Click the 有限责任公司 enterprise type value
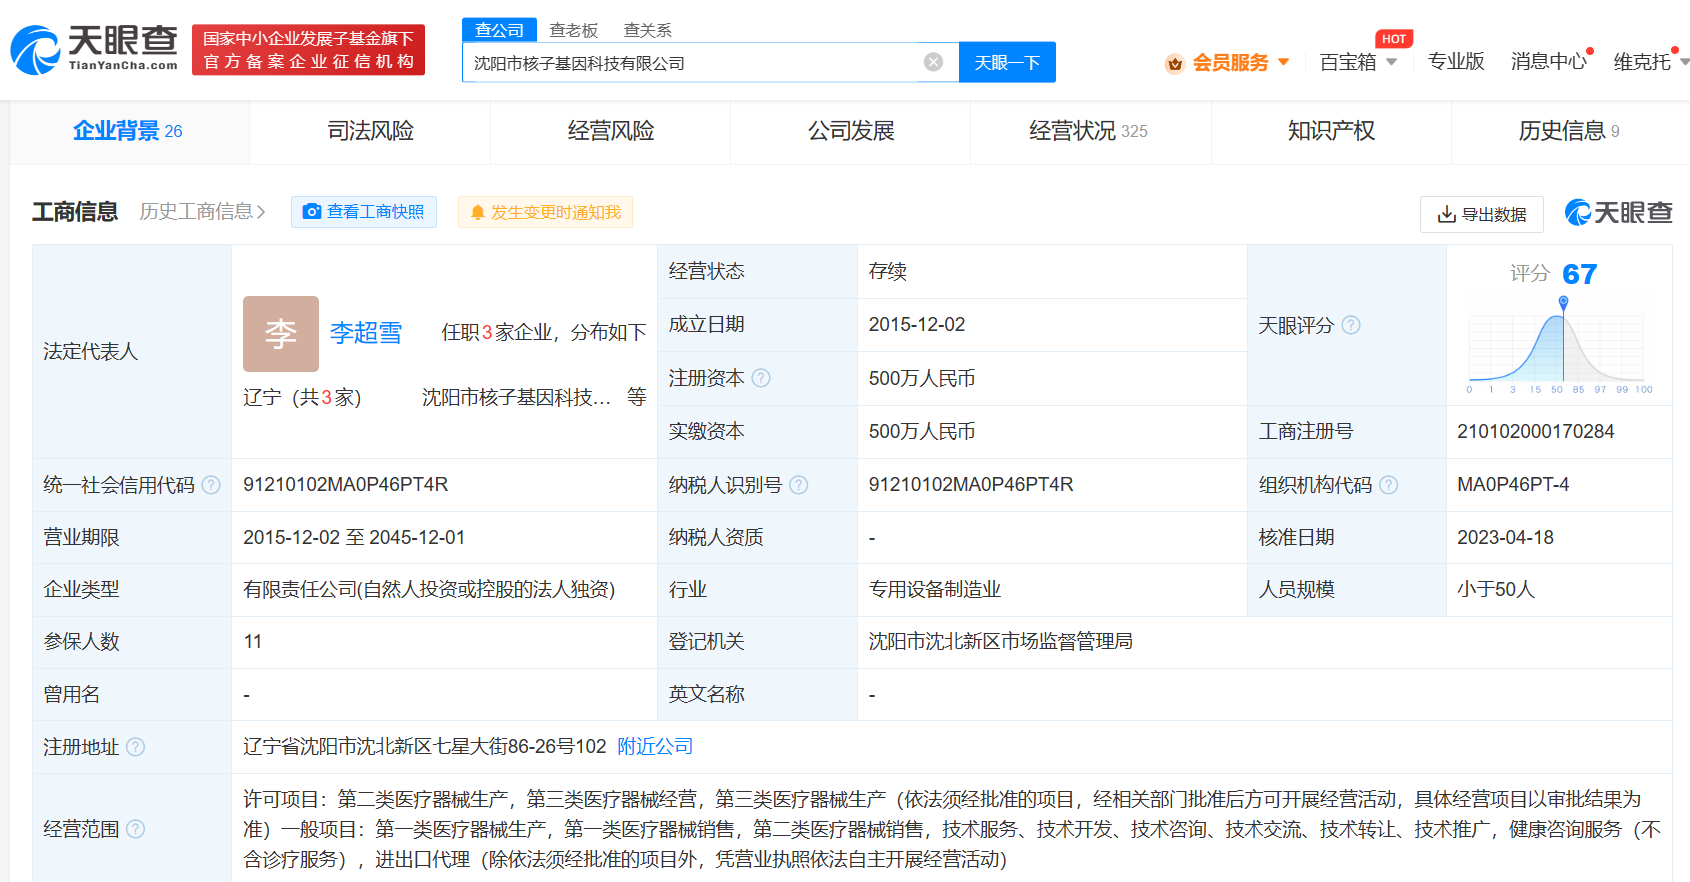The width and height of the screenshot is (1690, 882). pos(429,590)
